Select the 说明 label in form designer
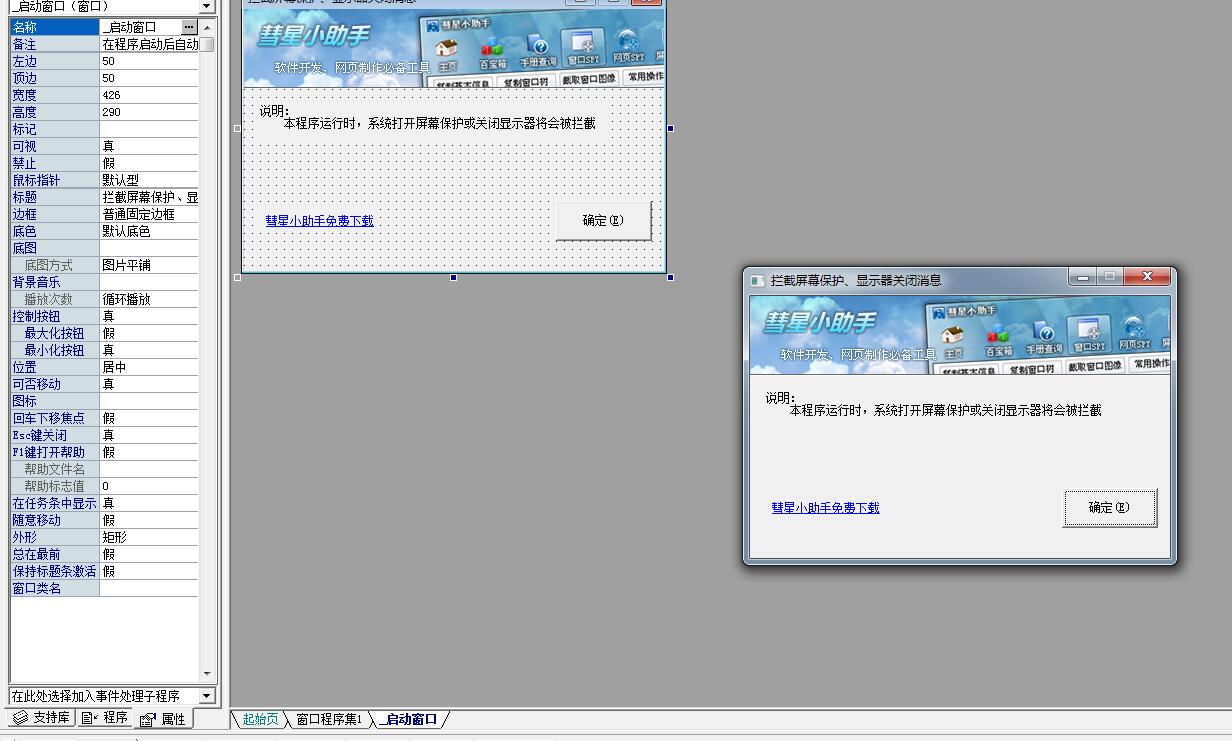1232x741 pixels. pyautogui.click(x=428, y=118)
